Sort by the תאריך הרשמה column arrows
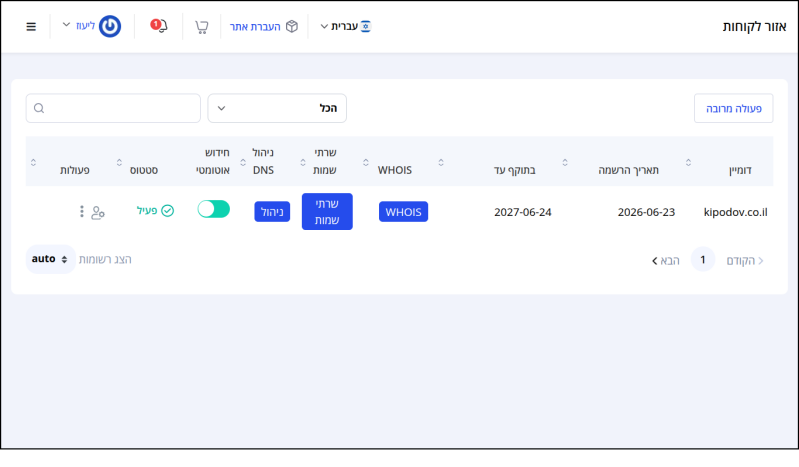Viewport: 799px width, 467px height. pyautogui.click(x=565, y=162)
